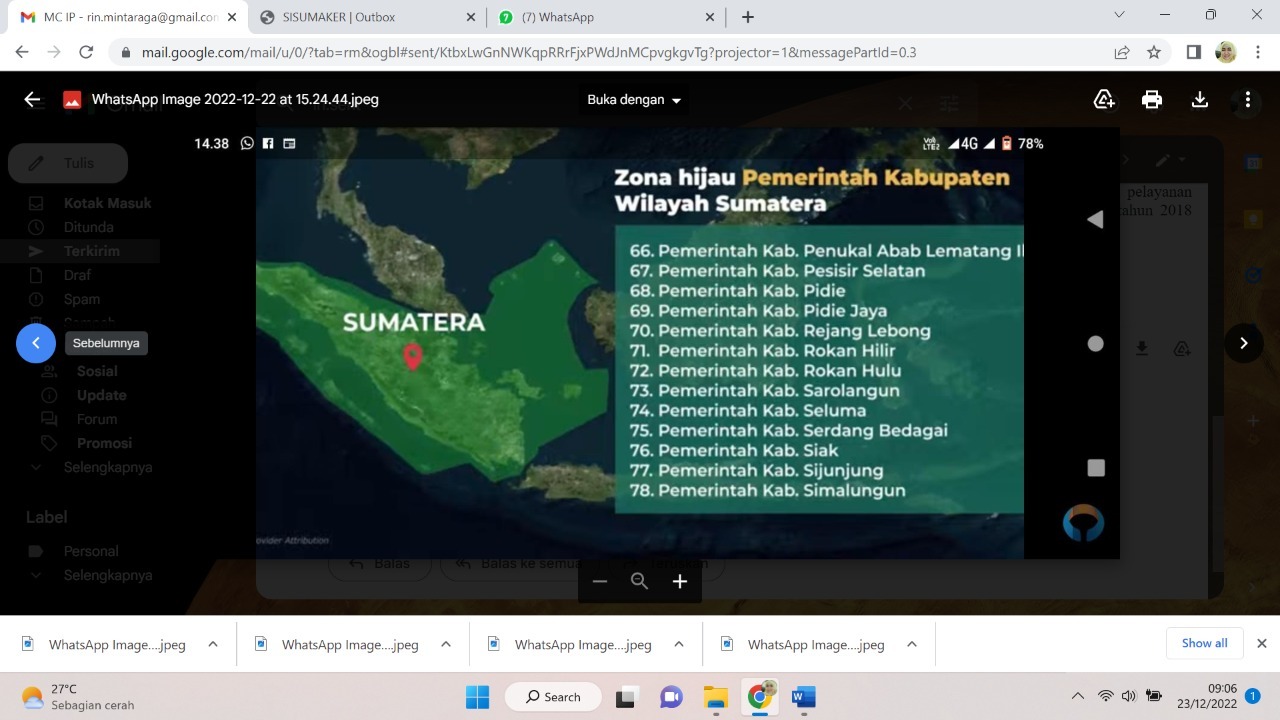Close the SISUMAKER Outbox tab

(x=470, y=17)
